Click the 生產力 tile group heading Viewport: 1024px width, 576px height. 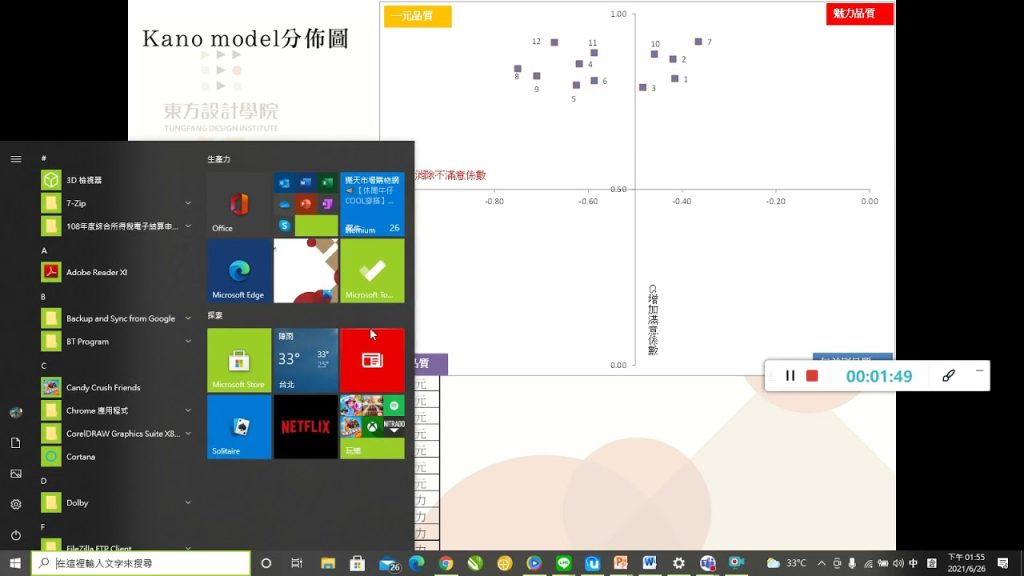click(x=219, y=159)
